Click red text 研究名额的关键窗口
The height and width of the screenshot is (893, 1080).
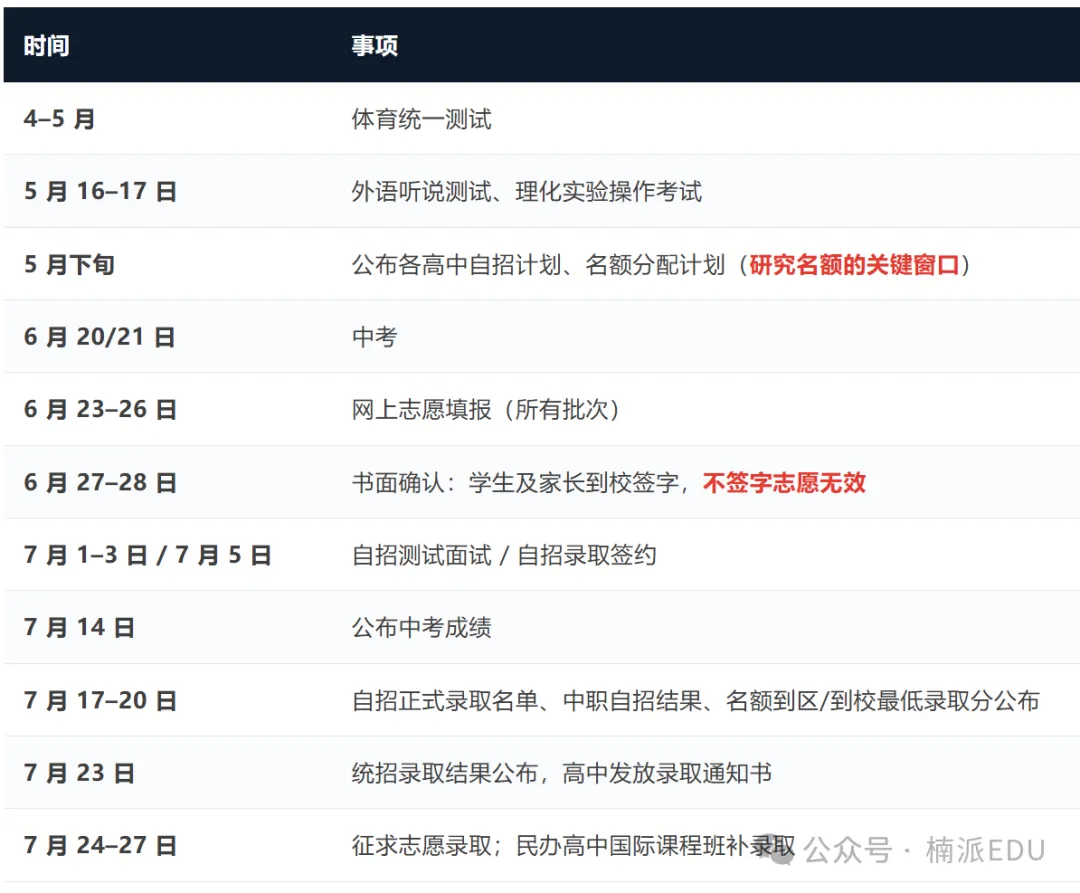click(x=854, y=264)
